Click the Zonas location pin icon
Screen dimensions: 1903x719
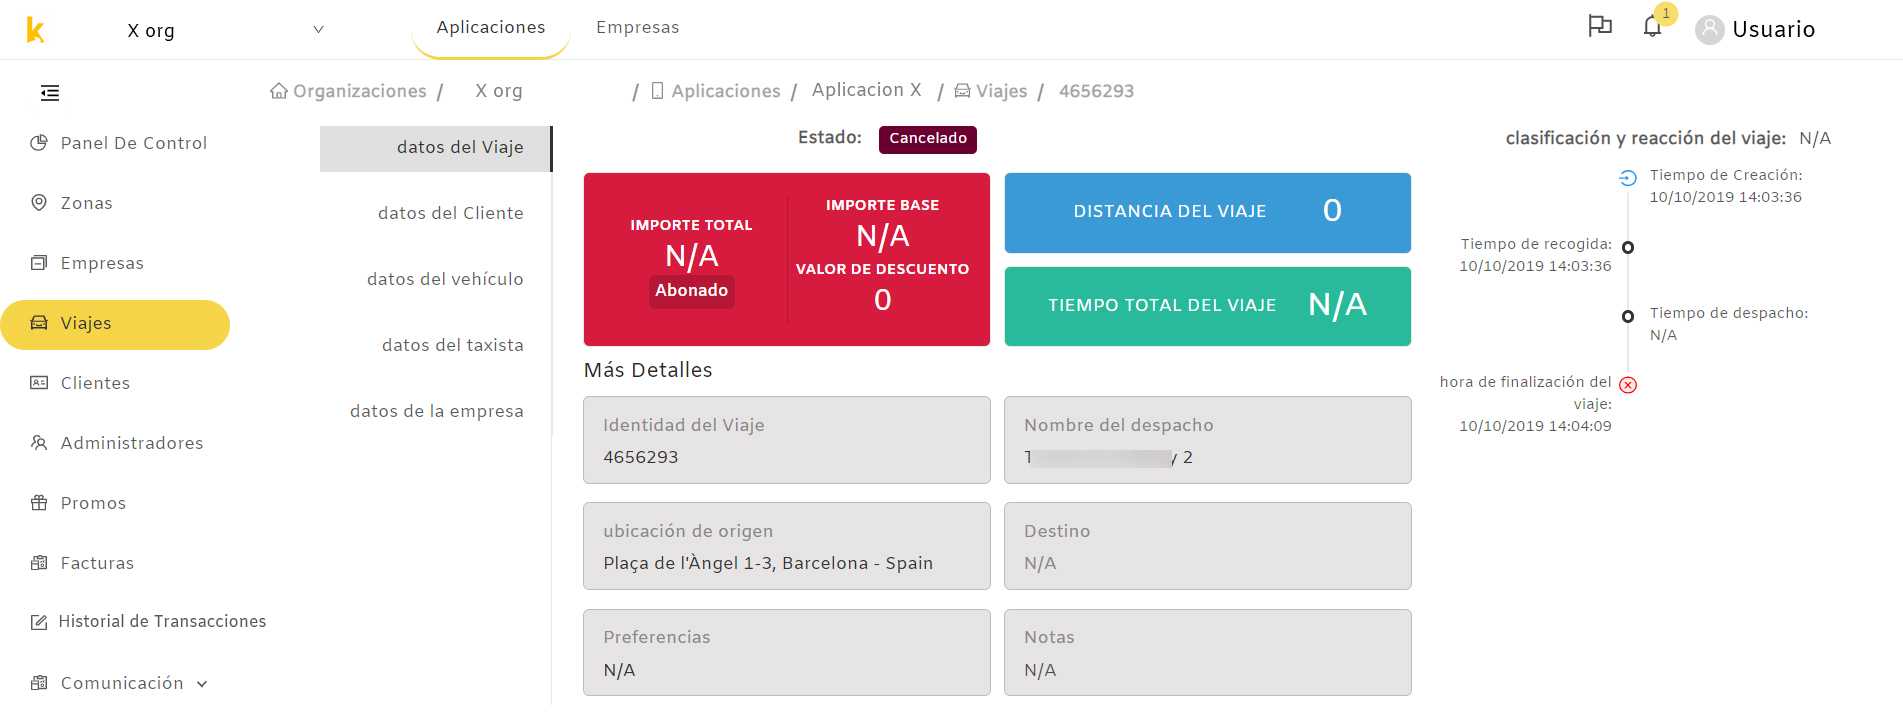pos(39,203)
